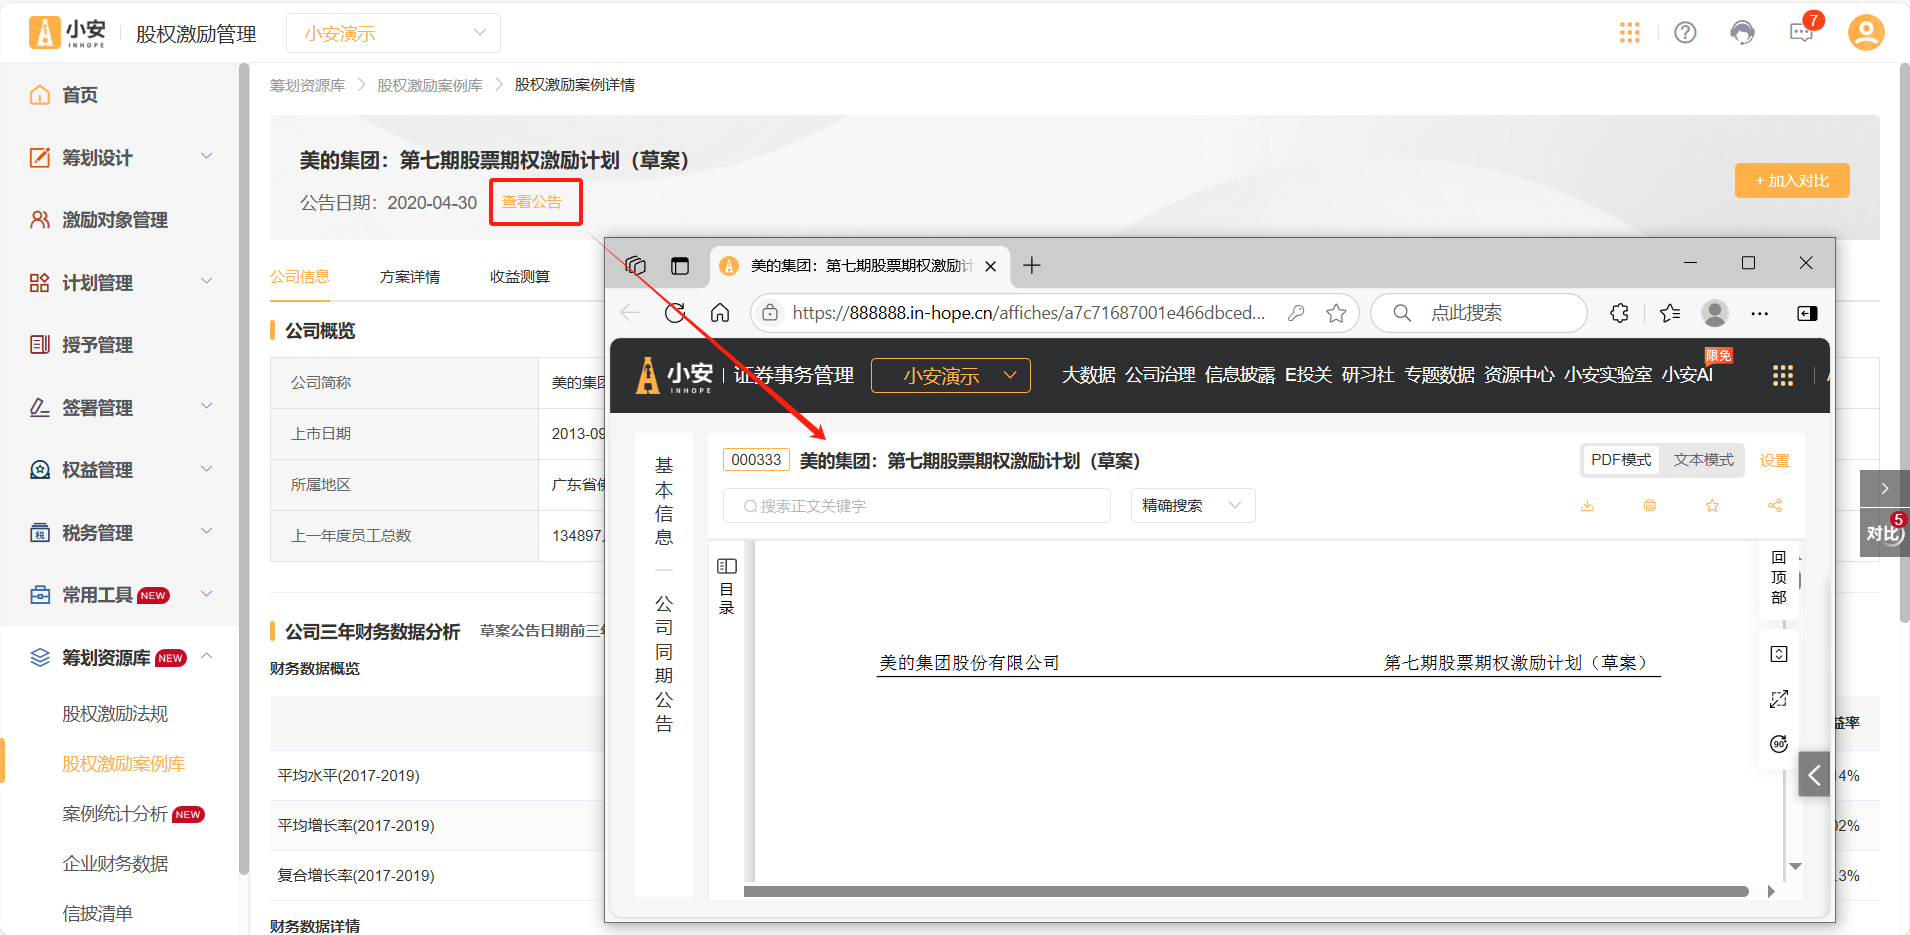Expand 权益管理 sidebar menu
Viewport: 1910px width, 935px height.
click(120, 470)
